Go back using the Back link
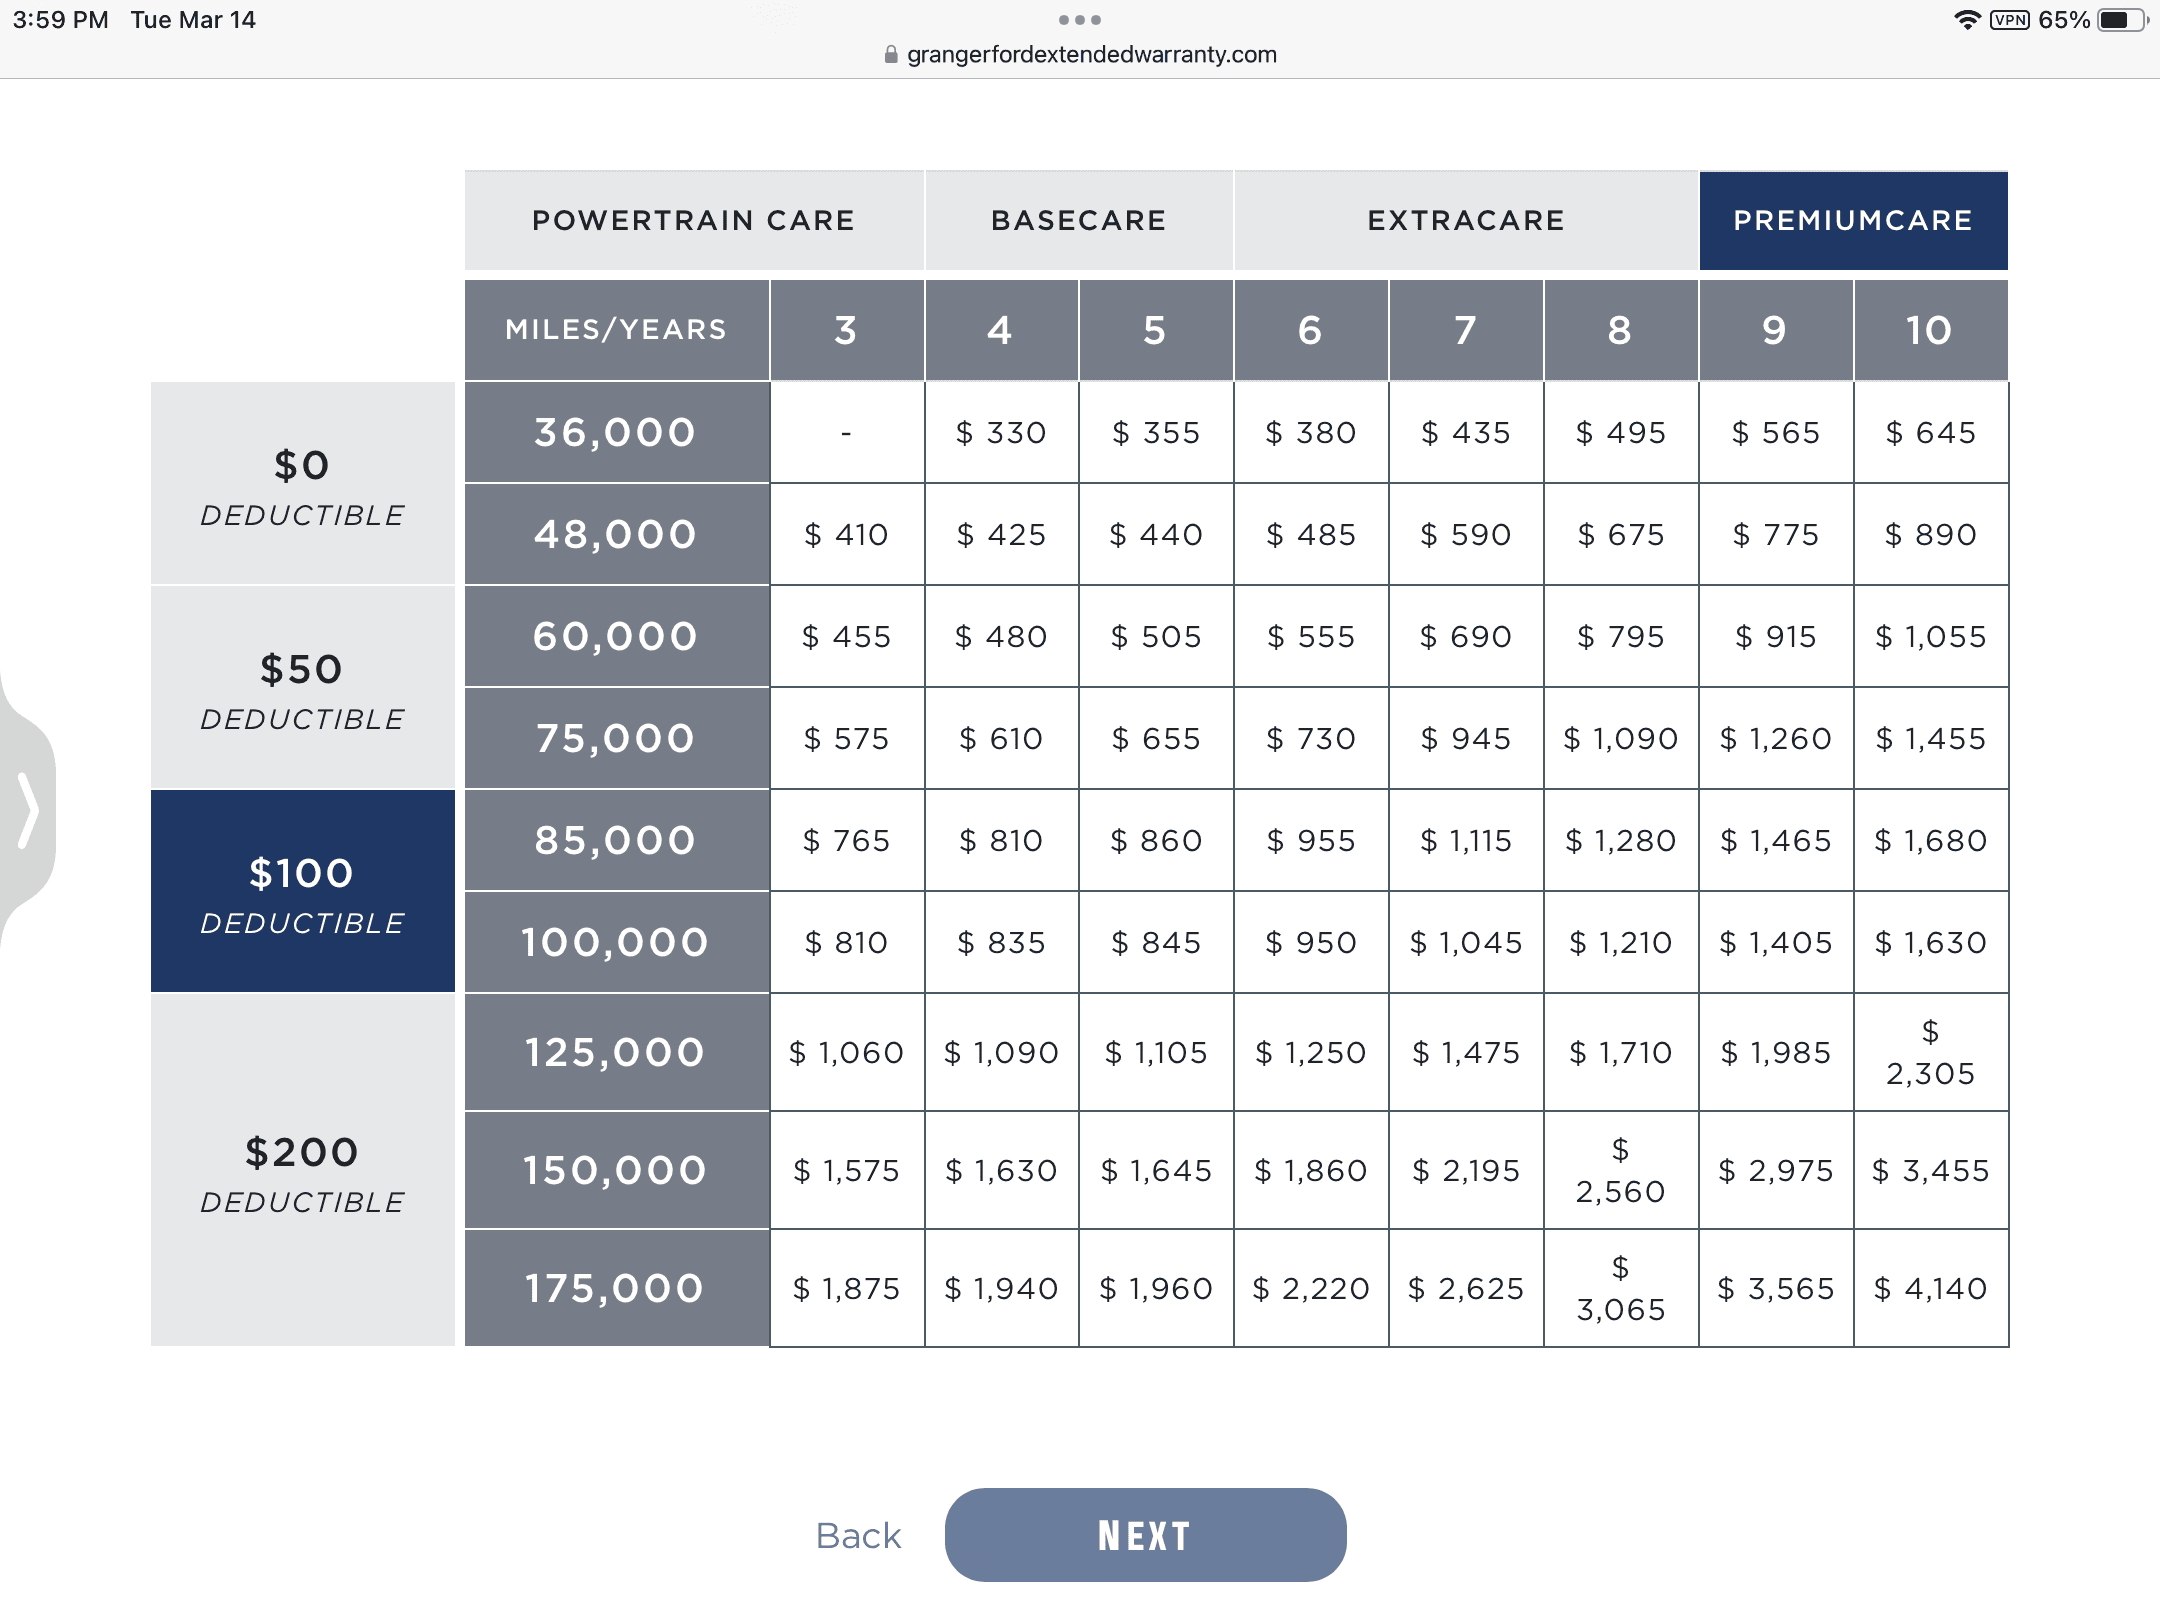 (858, 1536)
